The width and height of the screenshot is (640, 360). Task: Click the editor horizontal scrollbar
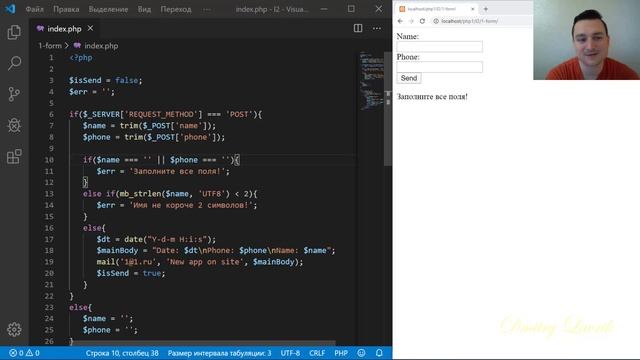click(x=202, y=343)
